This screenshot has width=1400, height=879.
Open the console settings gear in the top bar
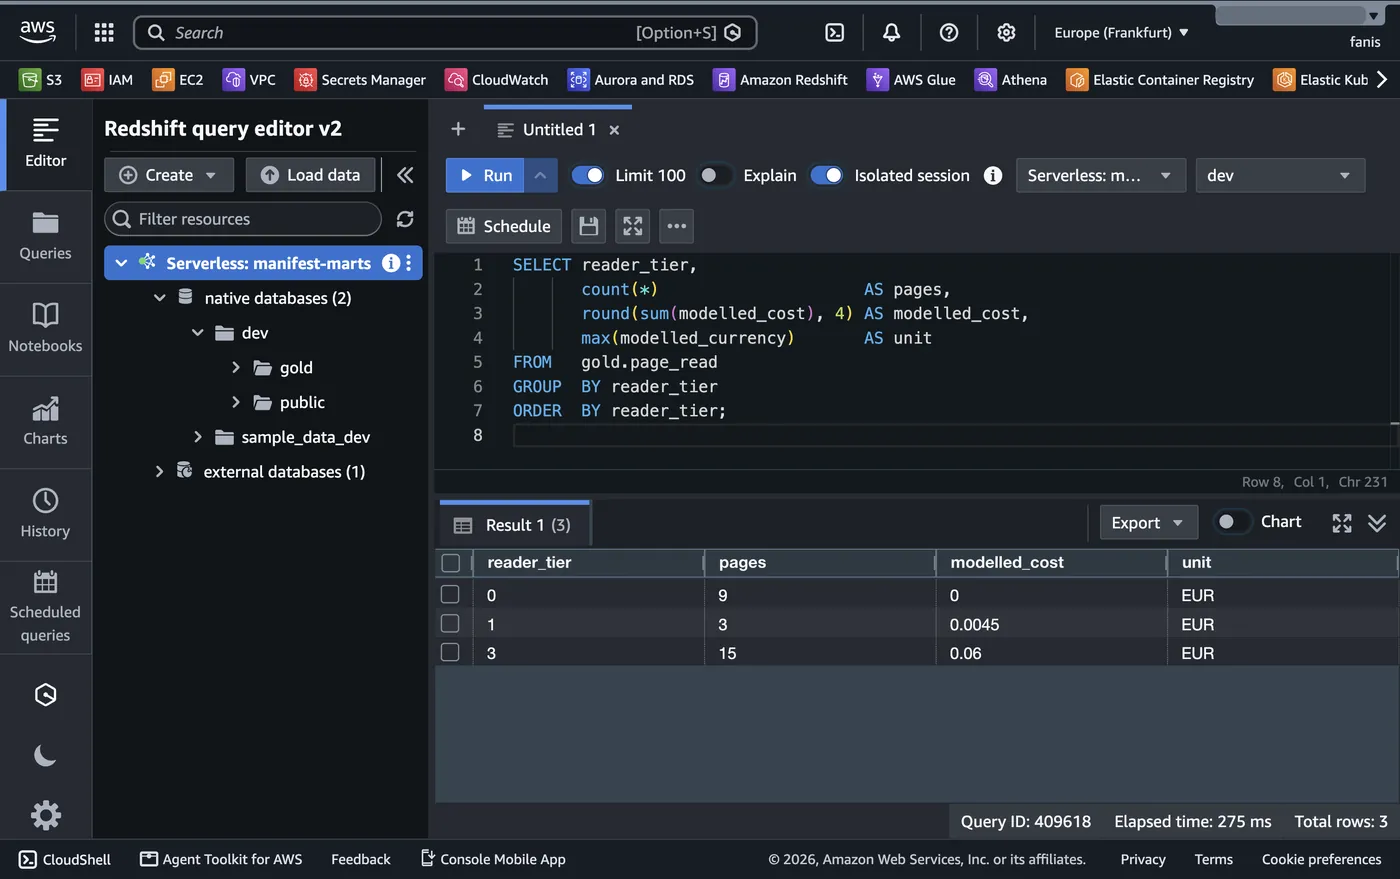tap(1006, 33)
